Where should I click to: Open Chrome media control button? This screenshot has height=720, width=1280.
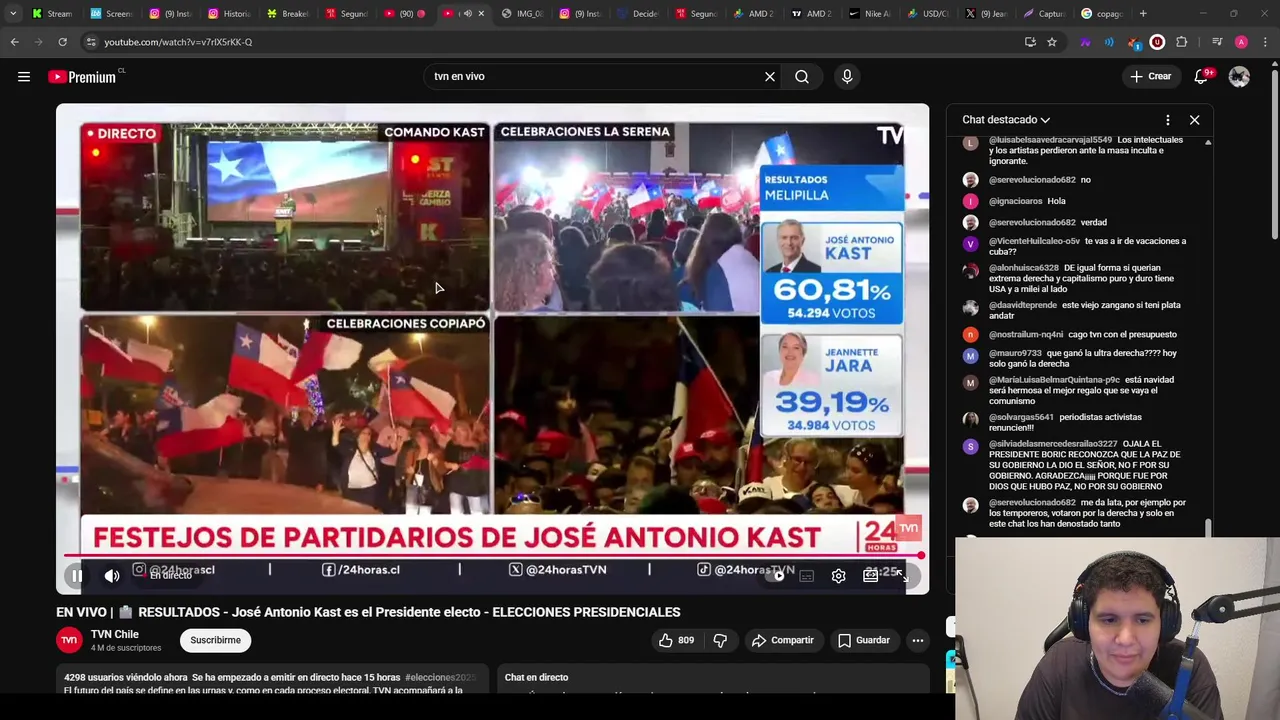pyautogui.click(x=1217, y=42)
